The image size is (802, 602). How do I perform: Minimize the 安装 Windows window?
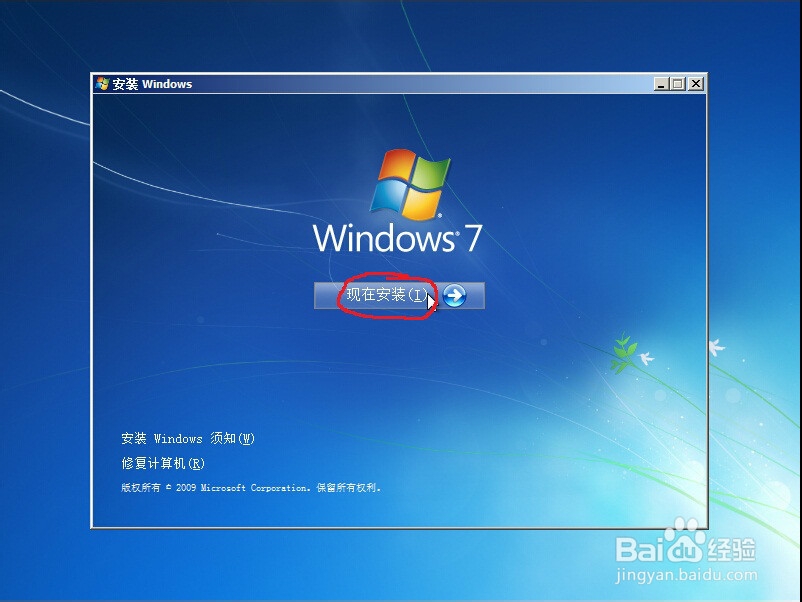tap(661, 84)
